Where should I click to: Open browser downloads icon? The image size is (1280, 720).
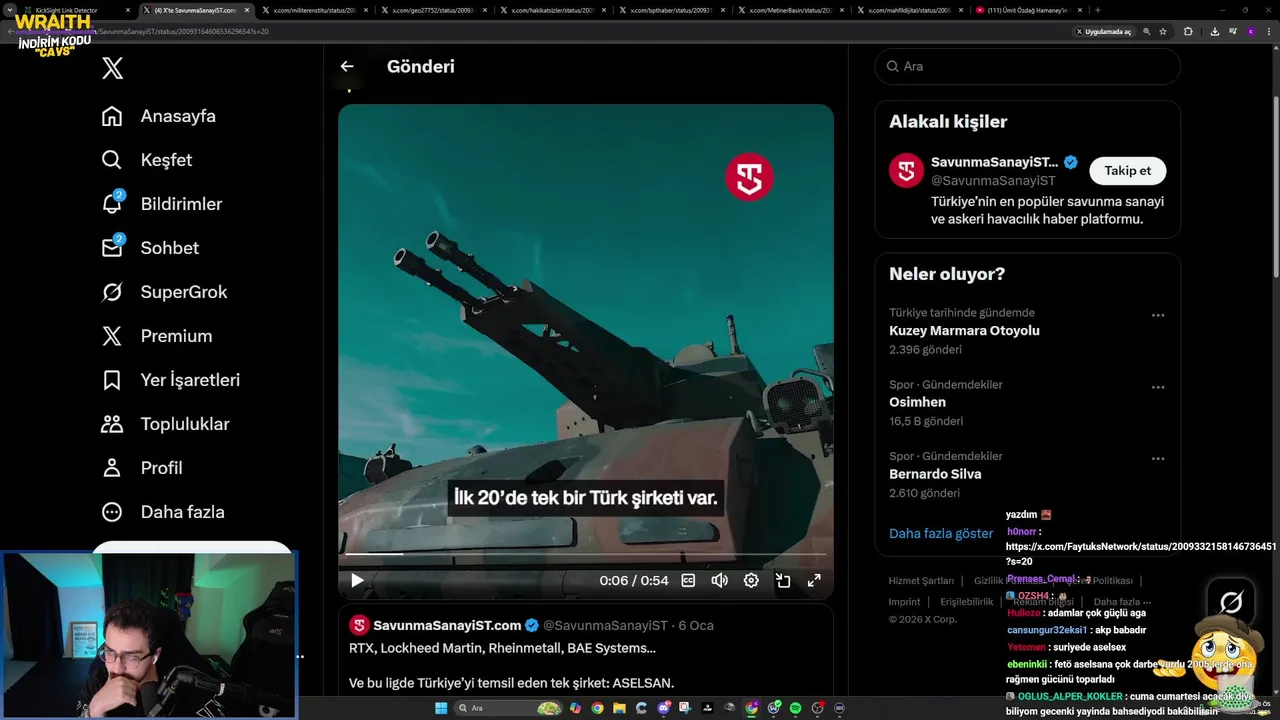(x=1215, y=32)
